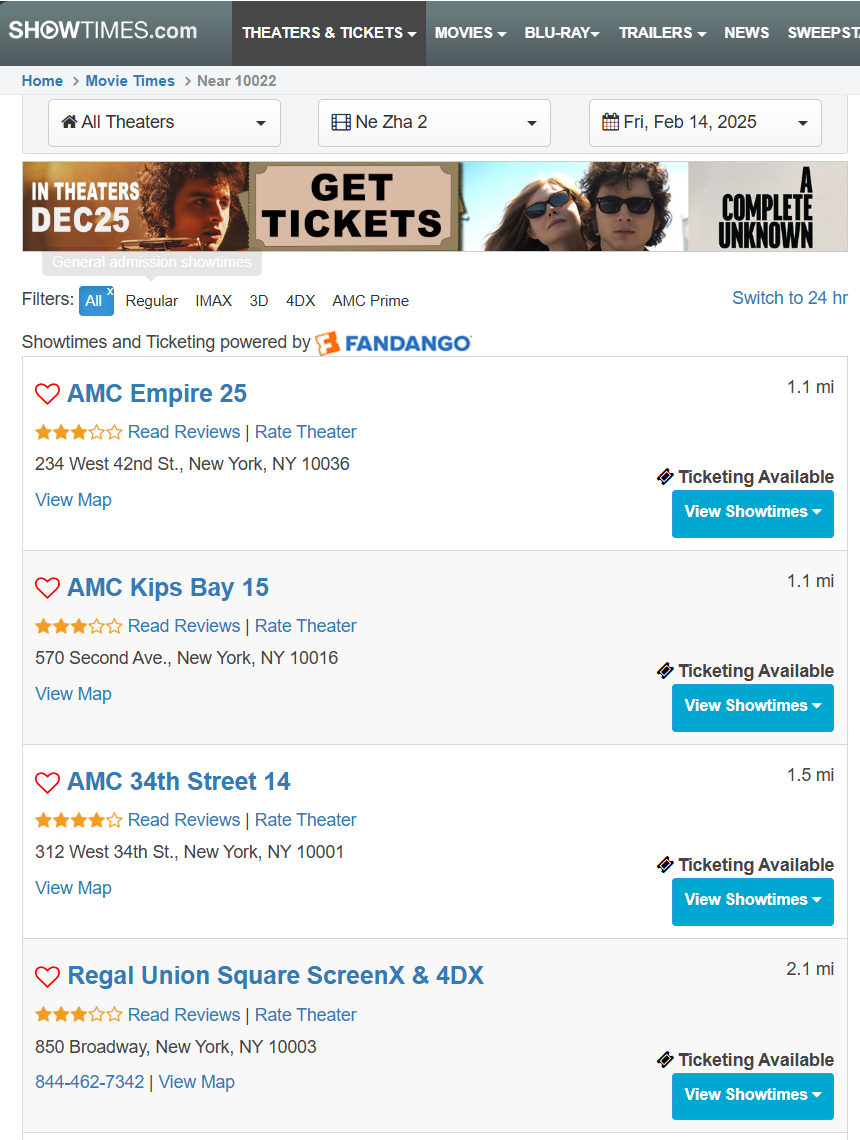This screenshot has height=1140, width=860.
Task: View Showtimes for AMC Kips Bay 15
Action: pyautogui.click(x=752, y=707)
